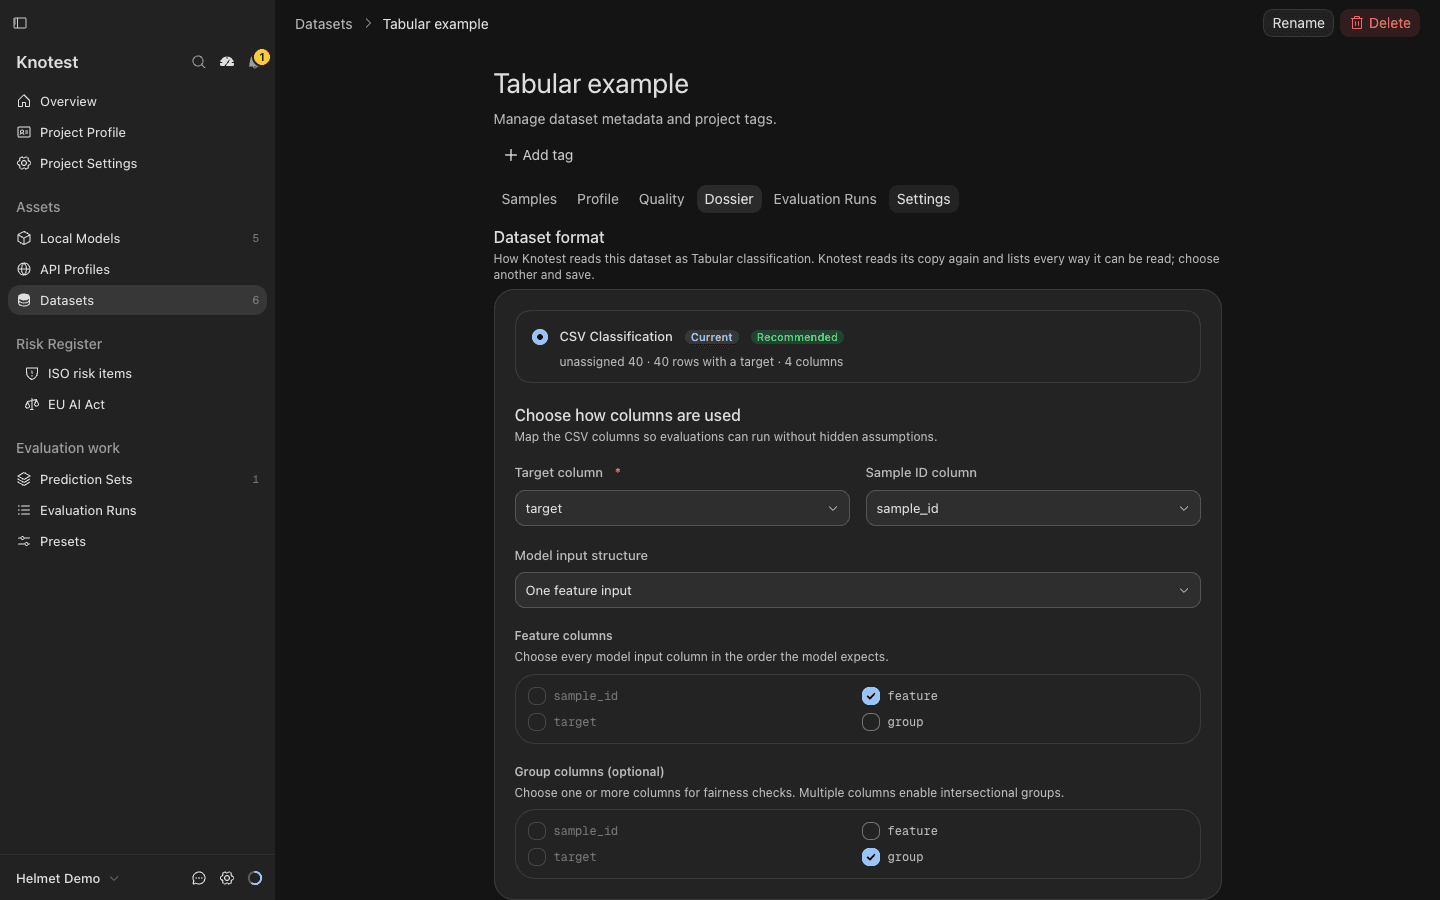Open Project Settings via its cog icon
Image resolution: width=1440 pixels, height=900 pixels.
point(24,163)
